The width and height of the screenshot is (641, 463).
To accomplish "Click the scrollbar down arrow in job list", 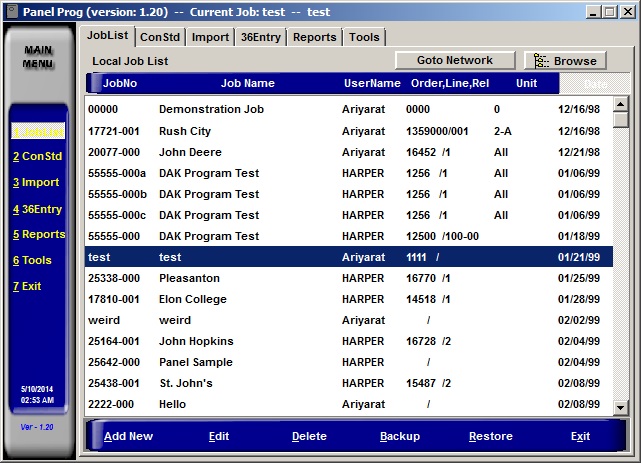I will (620, 407).
